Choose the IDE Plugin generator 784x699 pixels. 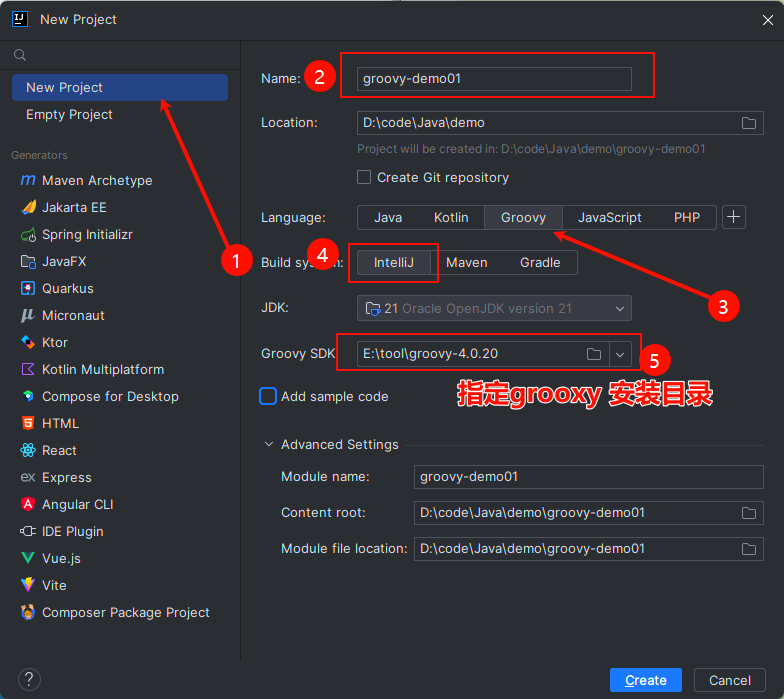pyautogui.click(x=120, y=531)
